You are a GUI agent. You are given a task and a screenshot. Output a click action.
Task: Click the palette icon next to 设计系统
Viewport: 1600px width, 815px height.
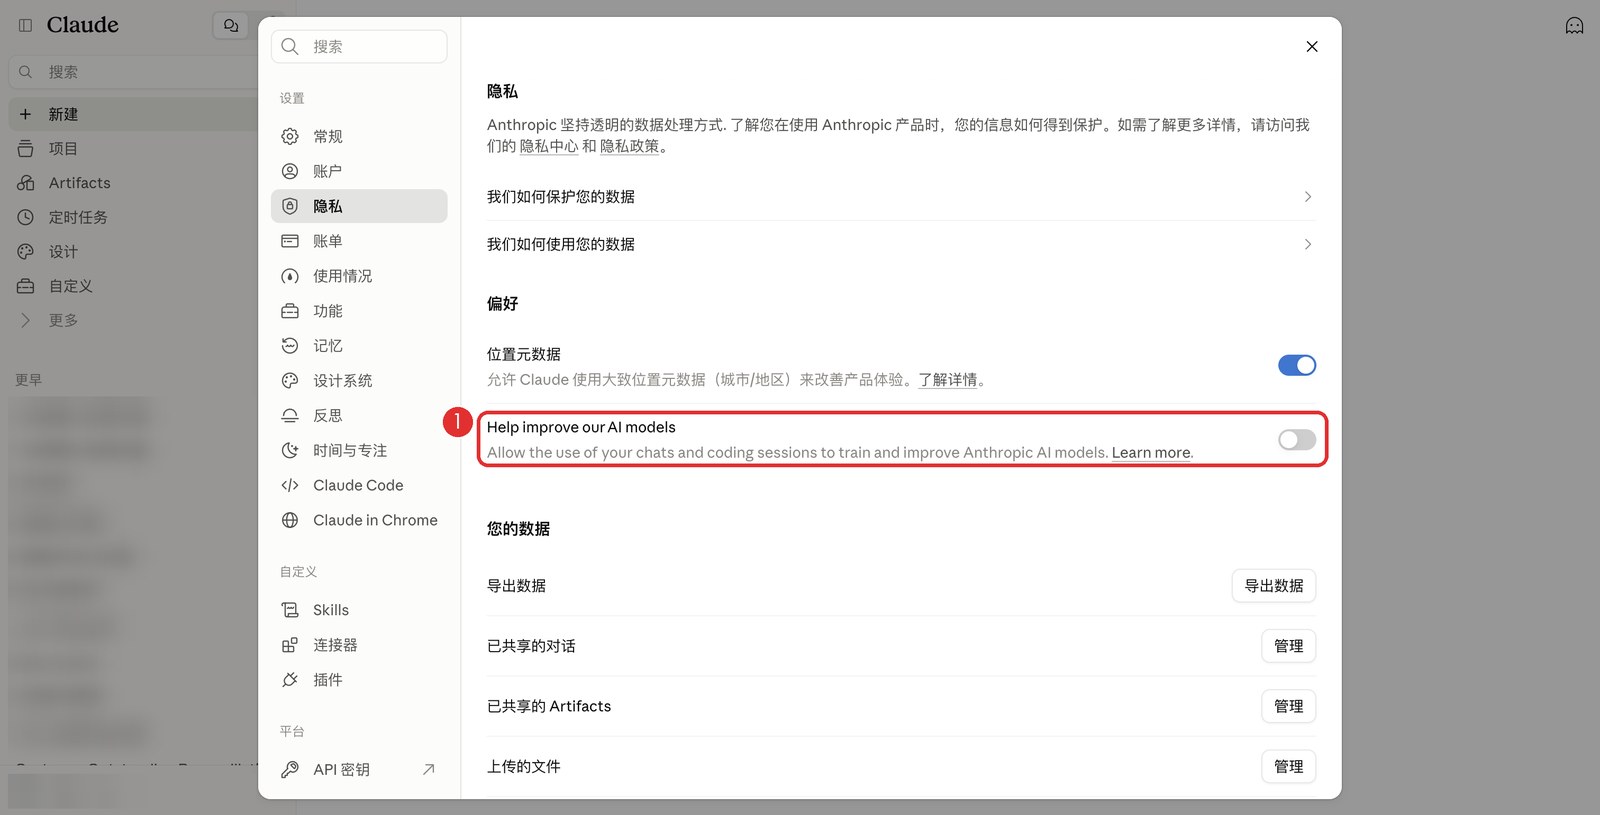point(290,380)
